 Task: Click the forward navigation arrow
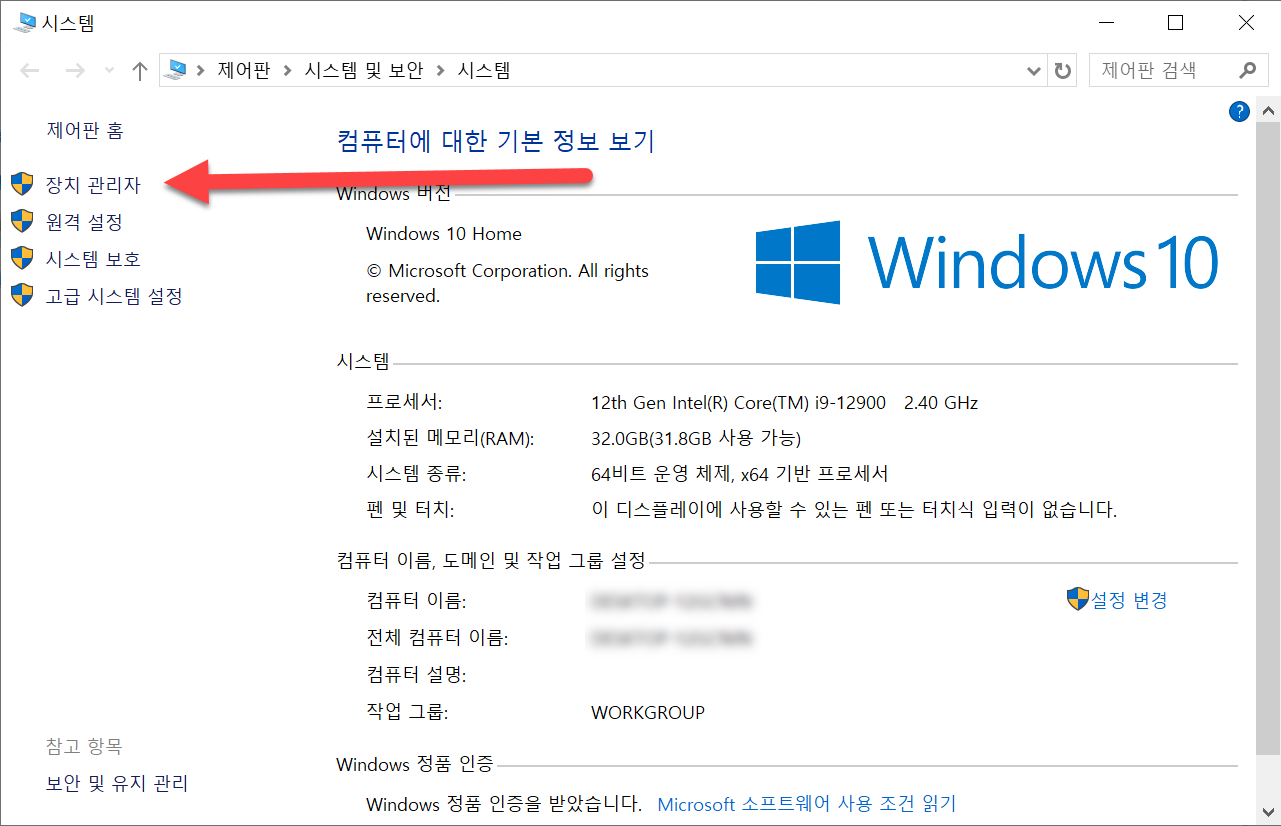(75, 71)
